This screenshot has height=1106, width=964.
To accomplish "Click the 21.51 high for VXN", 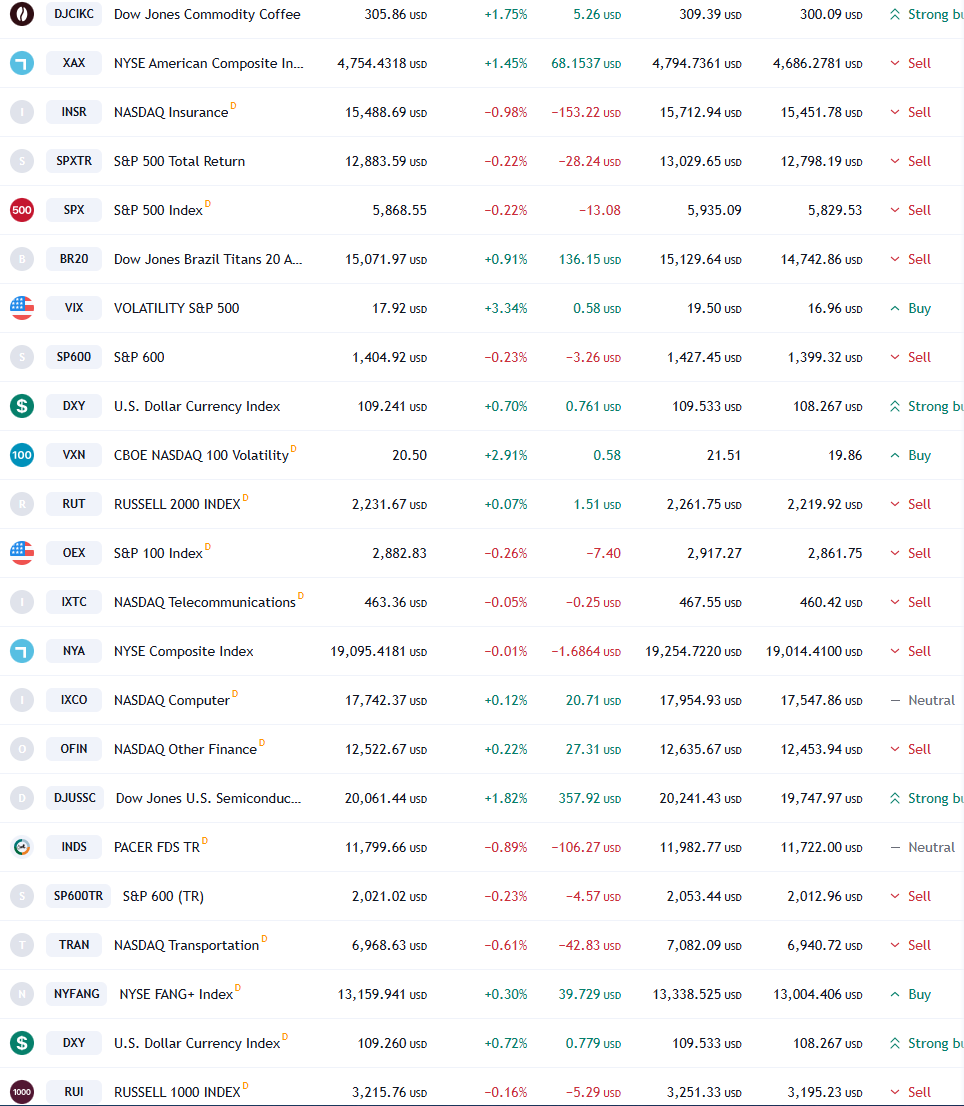I will coord(724,455).
